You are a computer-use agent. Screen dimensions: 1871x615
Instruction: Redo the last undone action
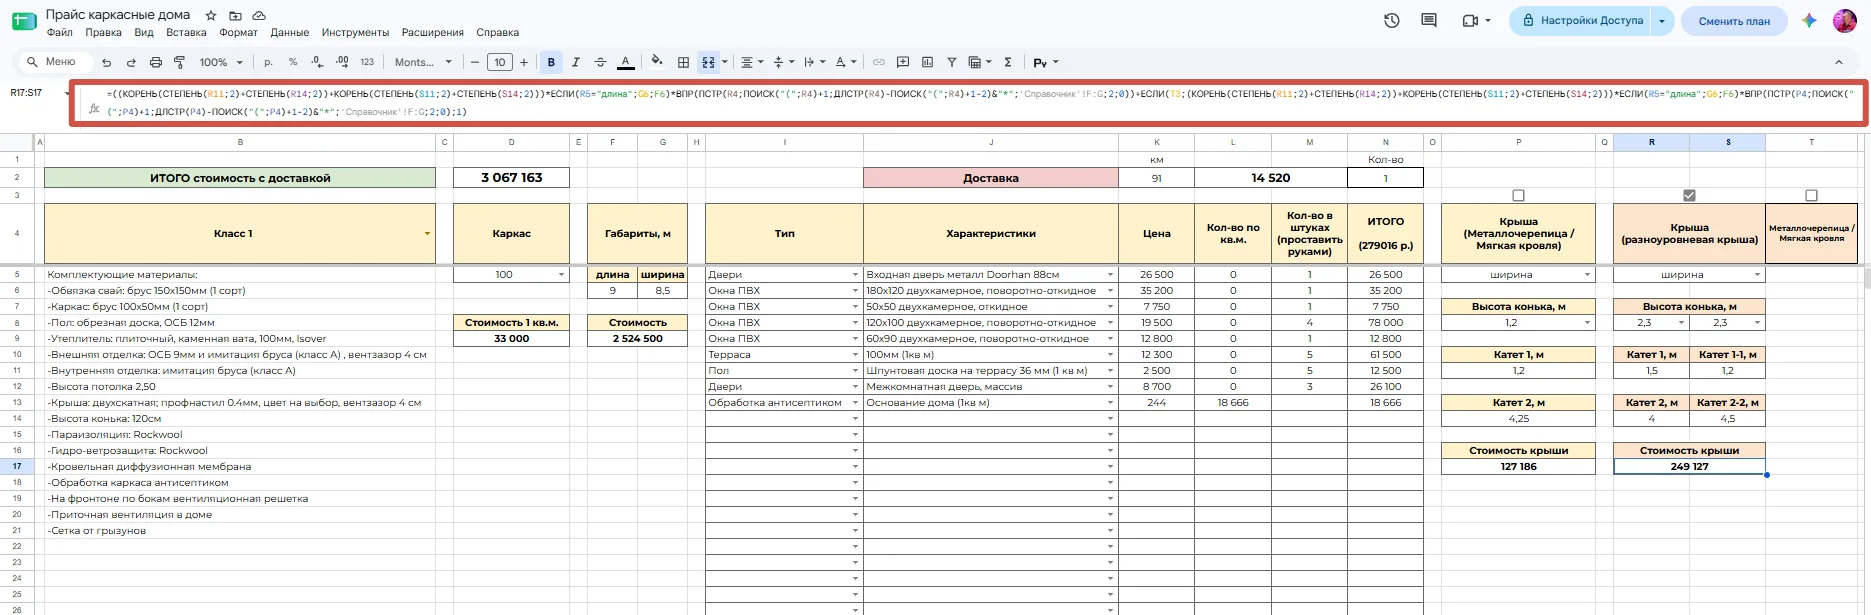pyautogui.click(x=131, y=62)
